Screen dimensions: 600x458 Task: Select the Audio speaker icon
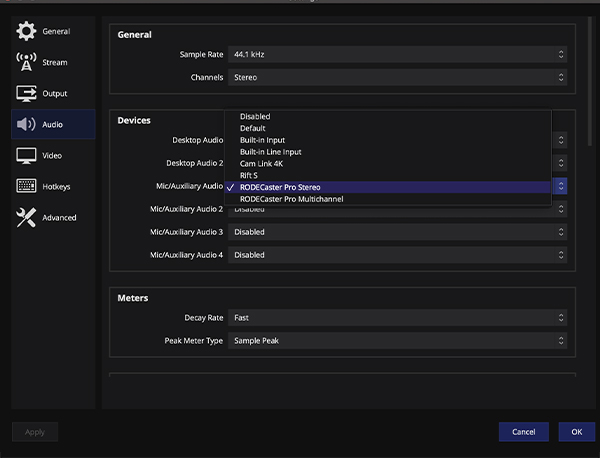(x=26, y=124)
